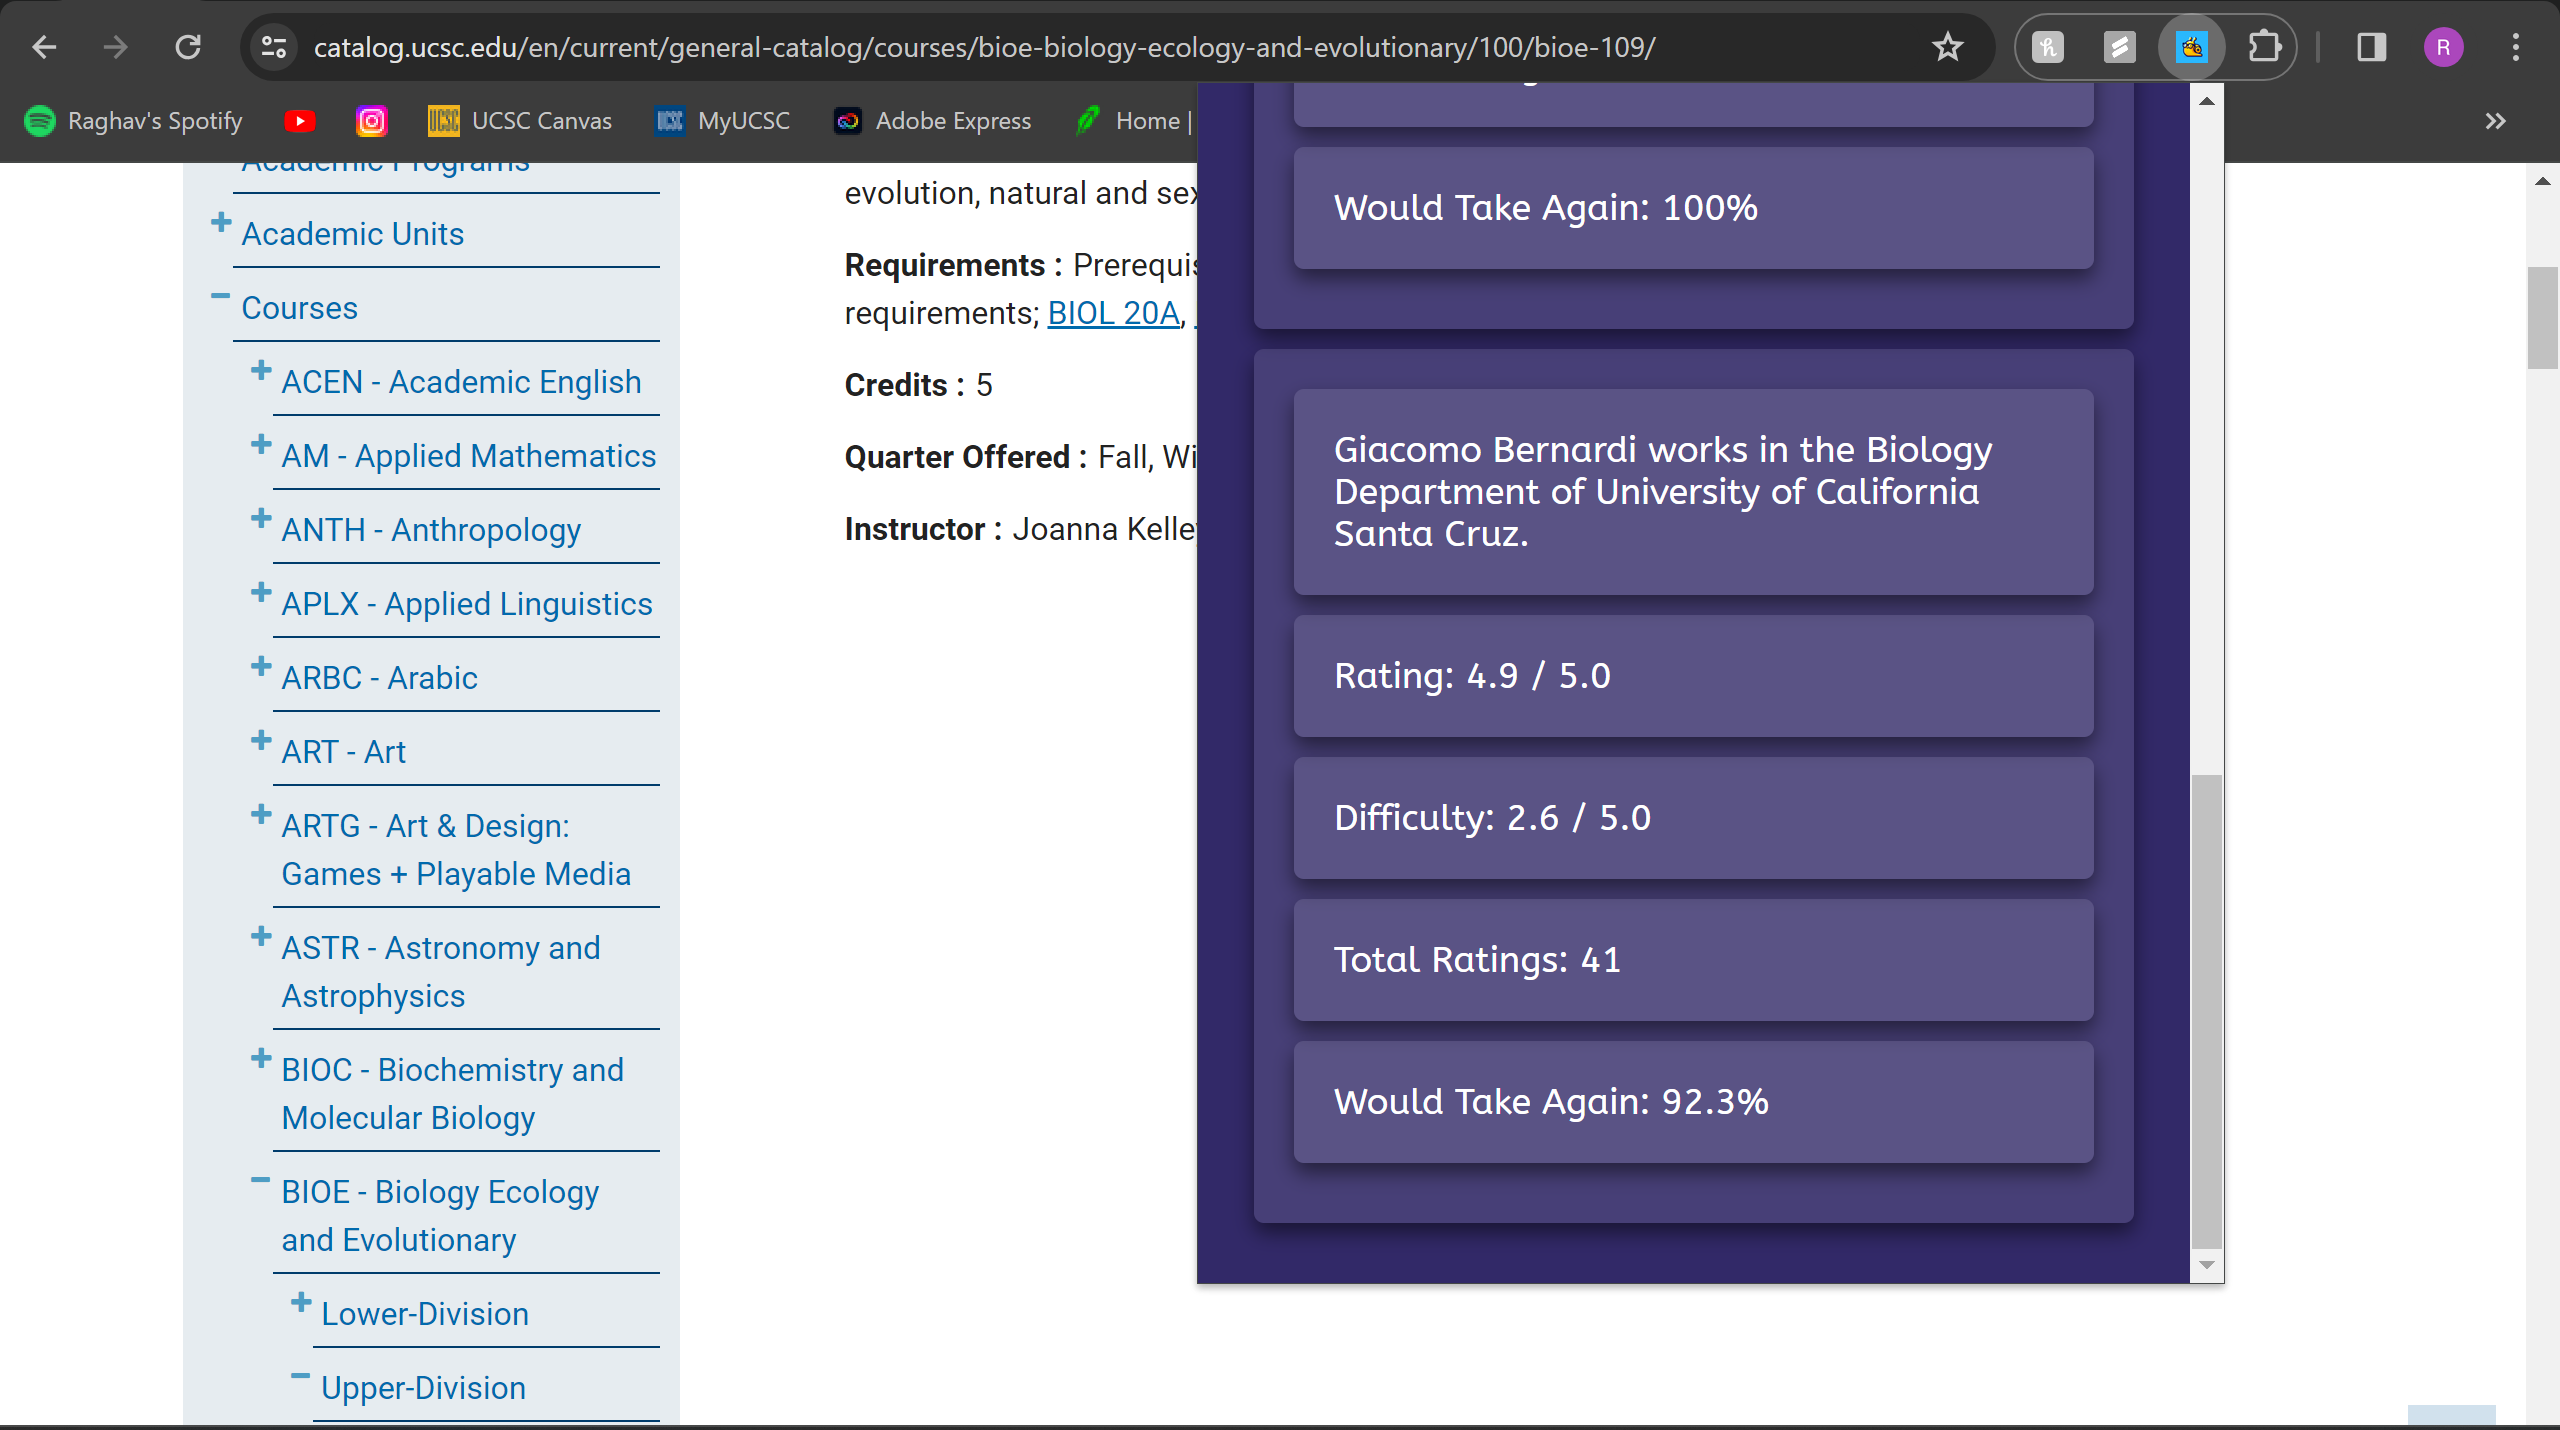Viewport: 2560px width, 1430px height.
Task: Expand the Academic Units section
Action: tap(221, 222)
